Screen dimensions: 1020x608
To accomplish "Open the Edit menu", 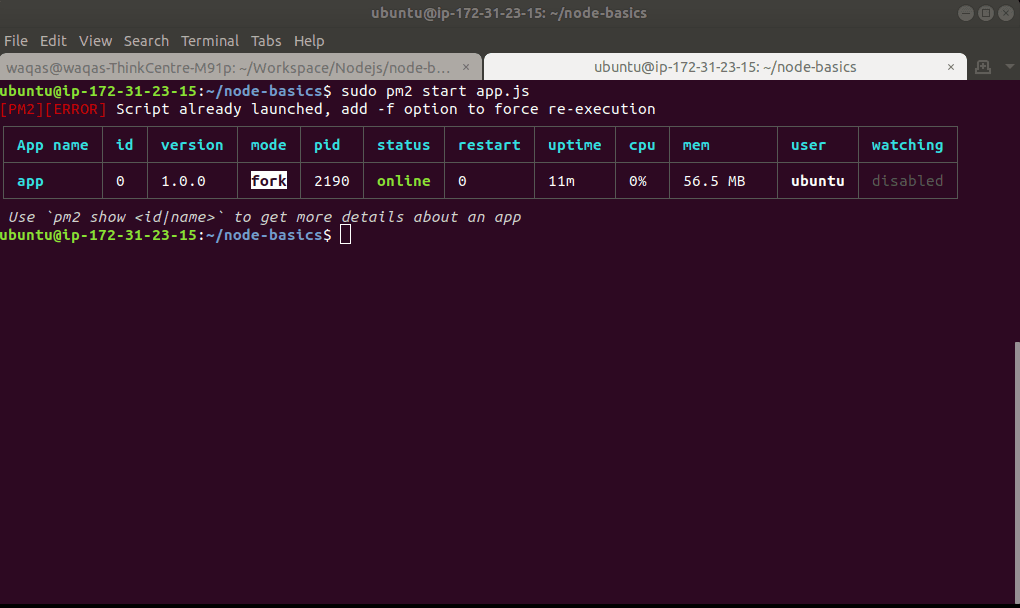I will (x=53, y=41).
